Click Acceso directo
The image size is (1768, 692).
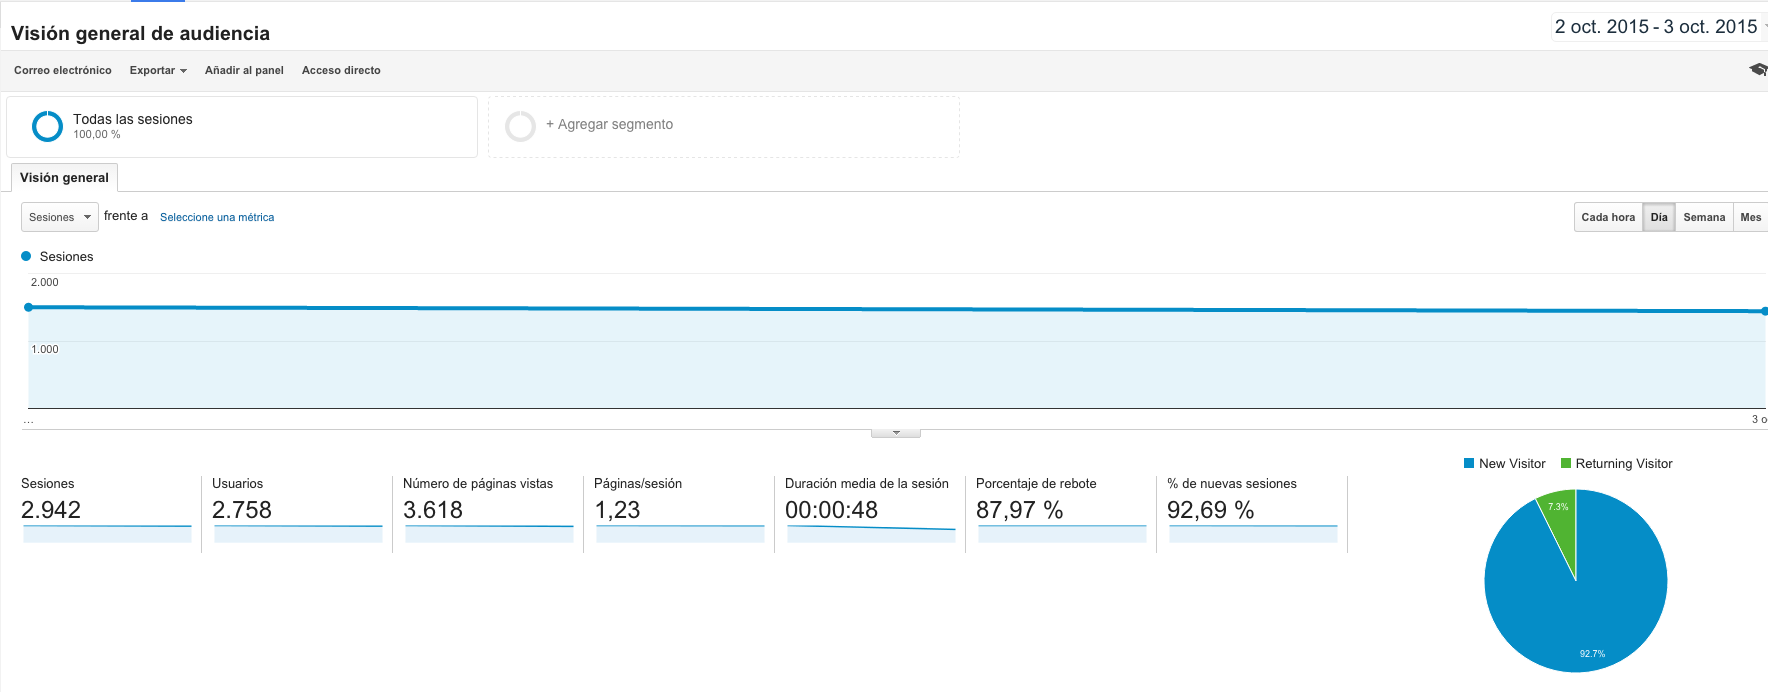(x=341, y=70)
